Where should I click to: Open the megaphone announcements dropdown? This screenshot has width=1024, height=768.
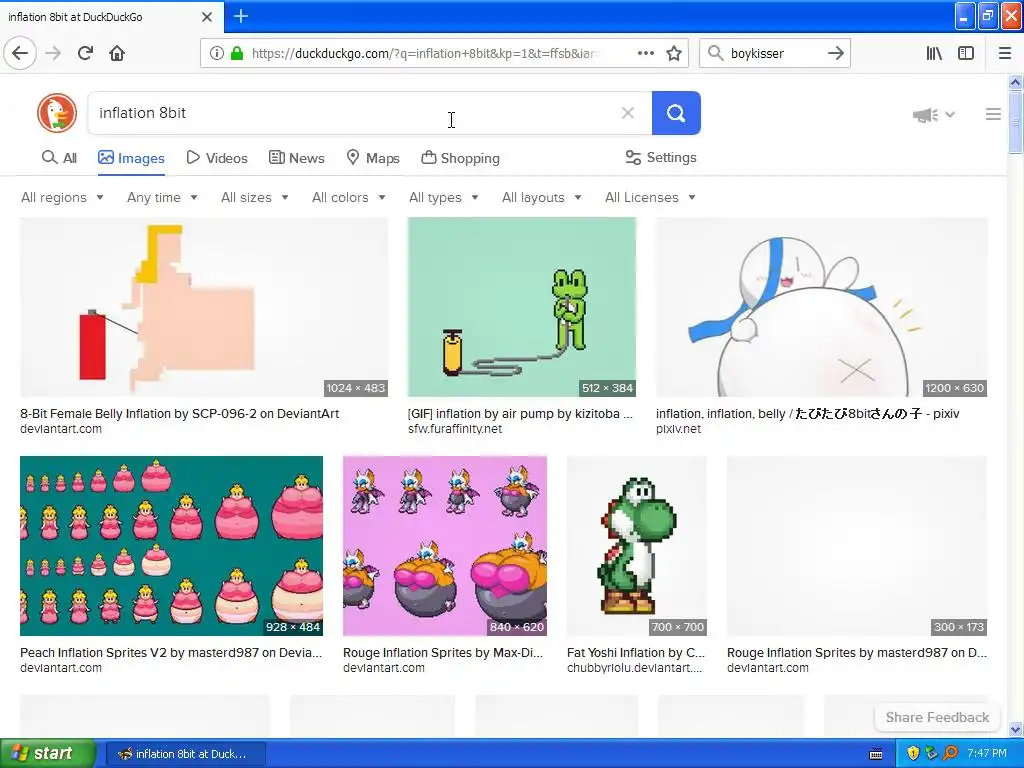coord(934,115)
